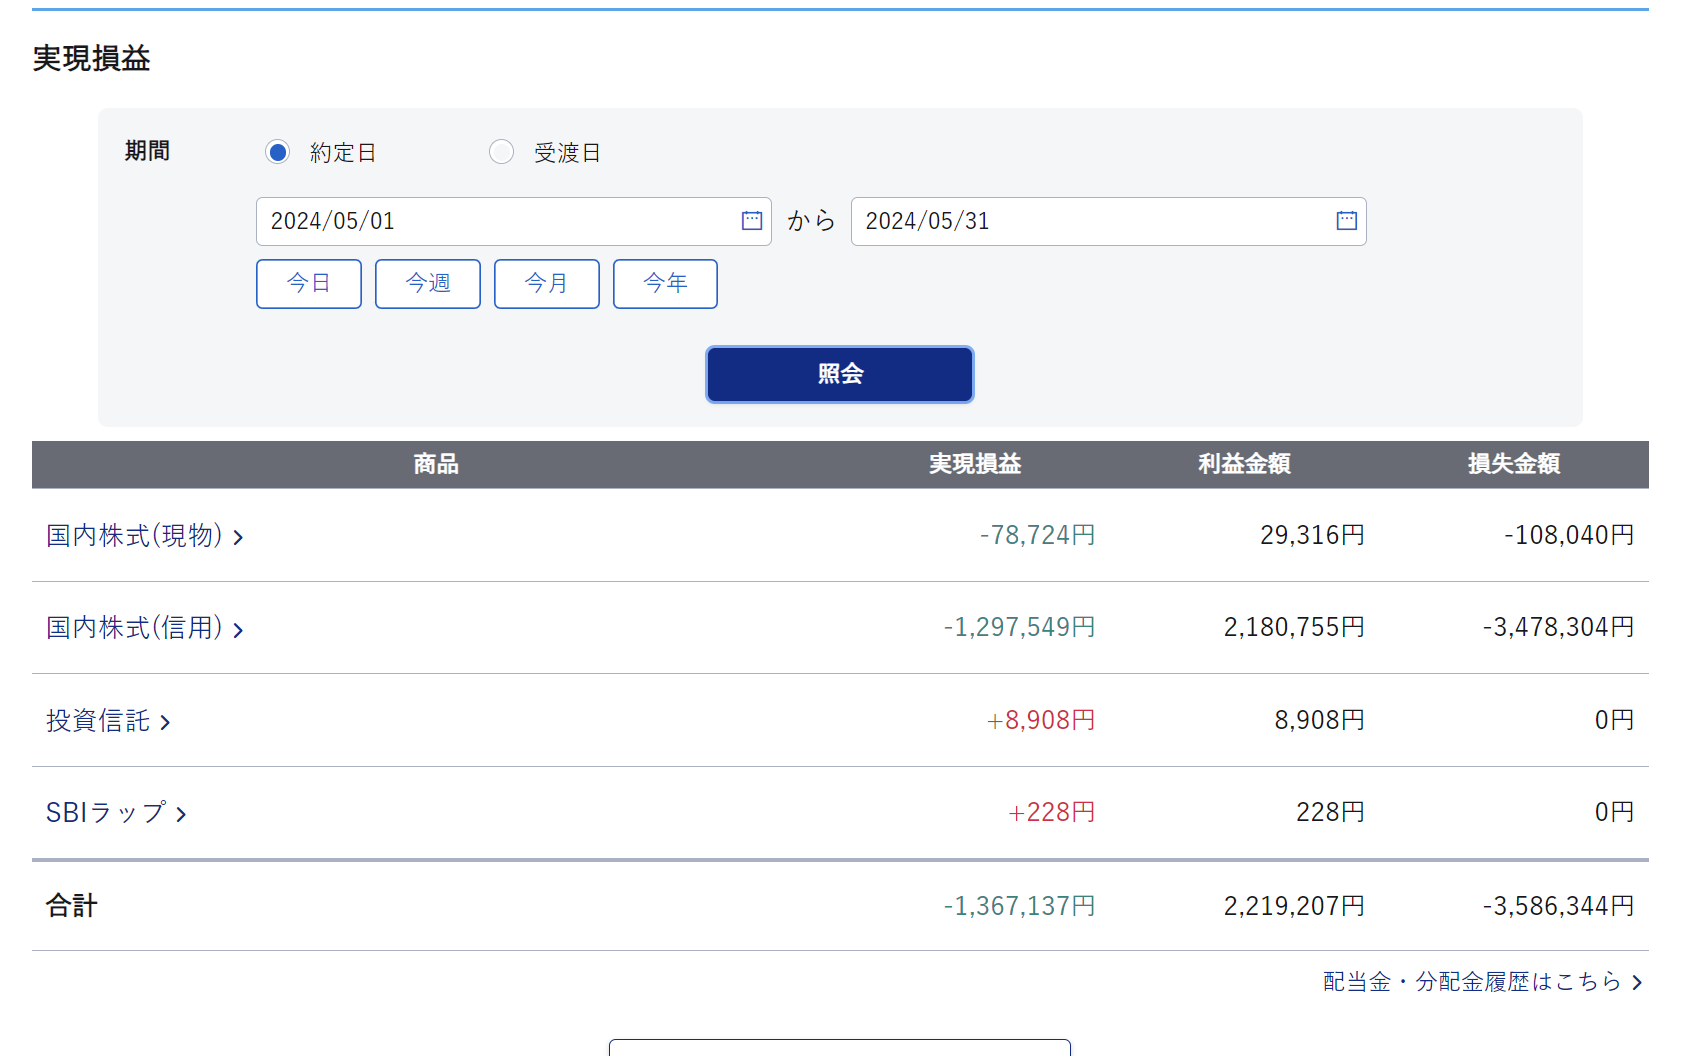The width and height of the screenshot is (1701, 1056).
Task: Click the 実現損益 page heading
Action: (x=91, y=58)
